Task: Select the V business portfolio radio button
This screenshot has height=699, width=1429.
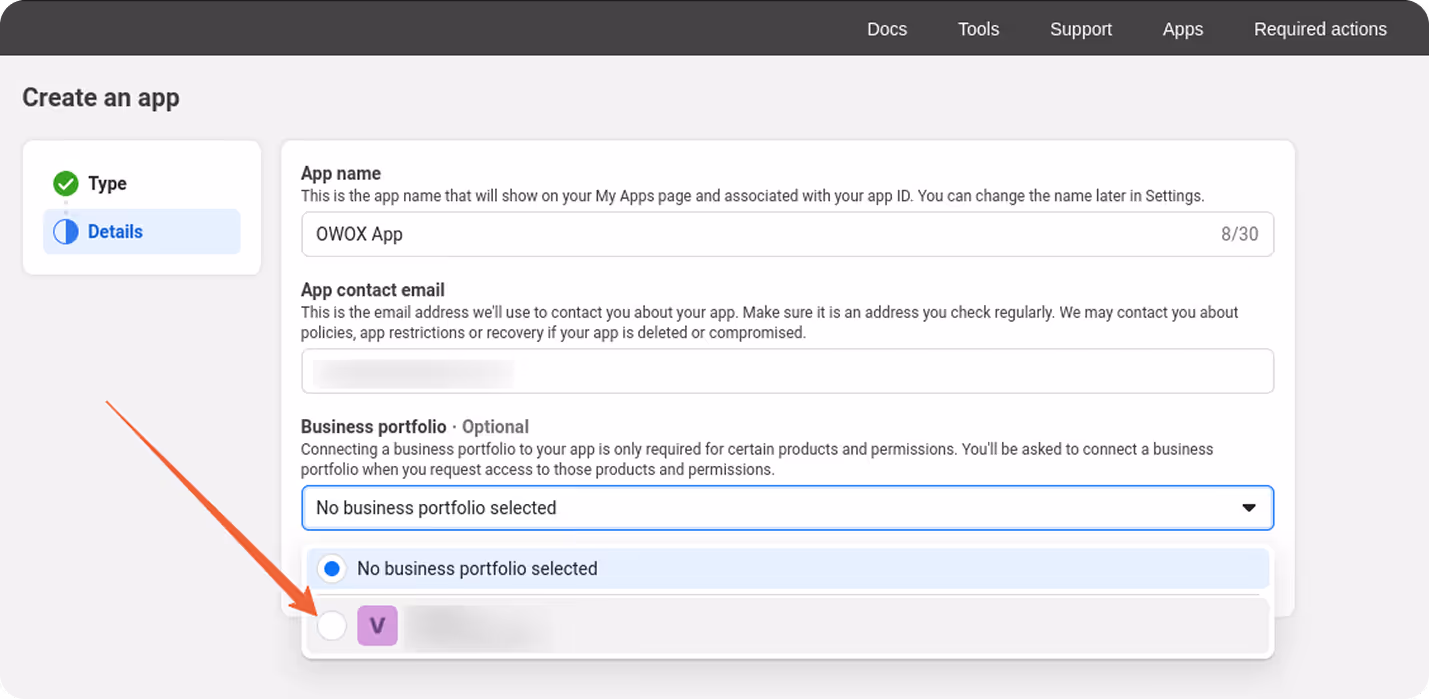Action: (331, 626)
